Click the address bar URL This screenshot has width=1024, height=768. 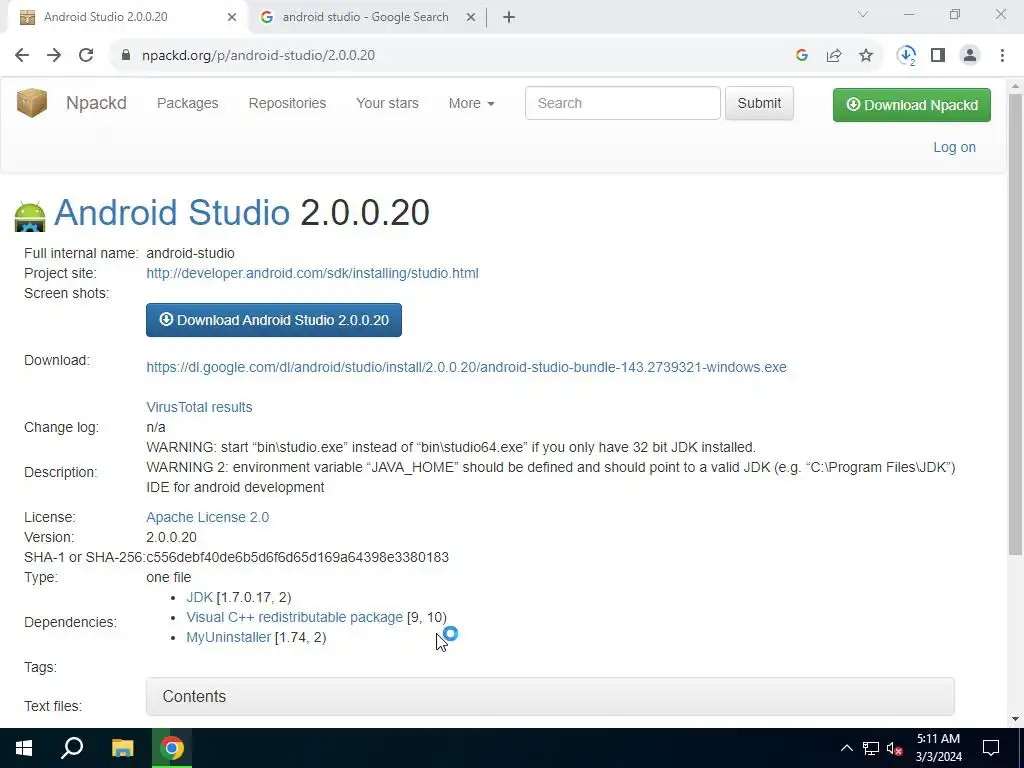pos(259,56)
